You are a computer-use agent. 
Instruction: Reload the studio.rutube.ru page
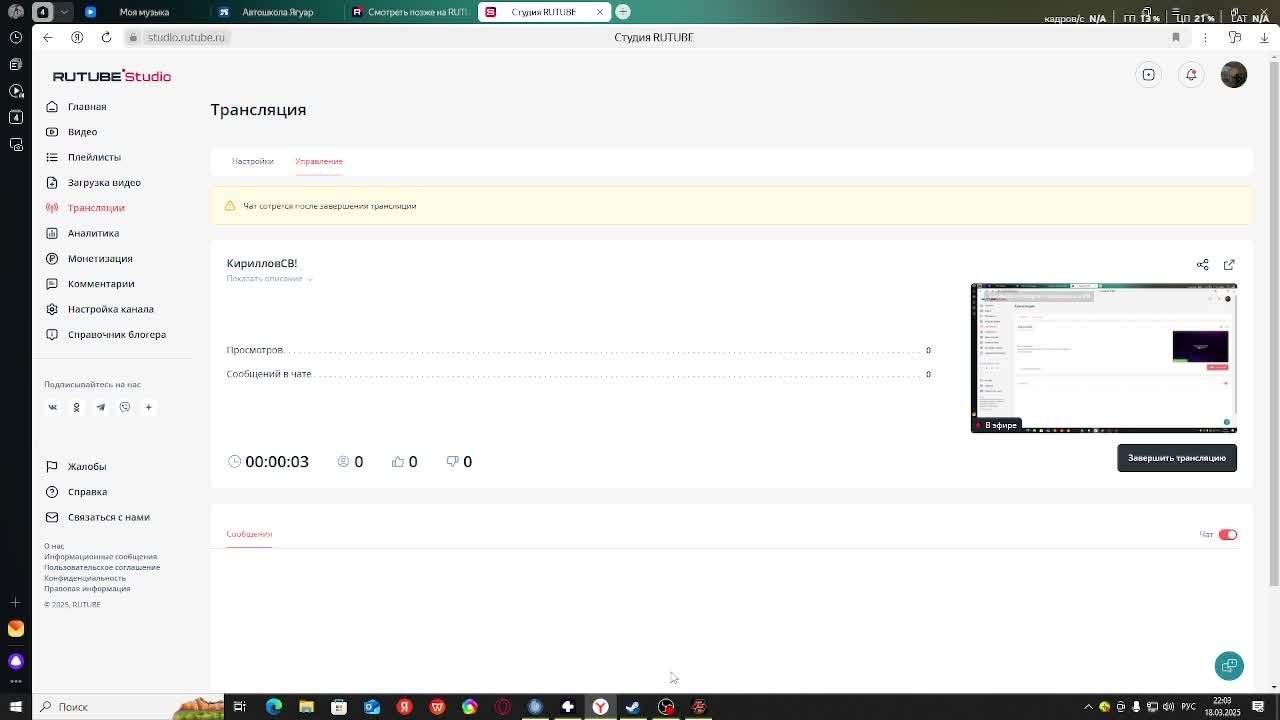pos(106,37)
